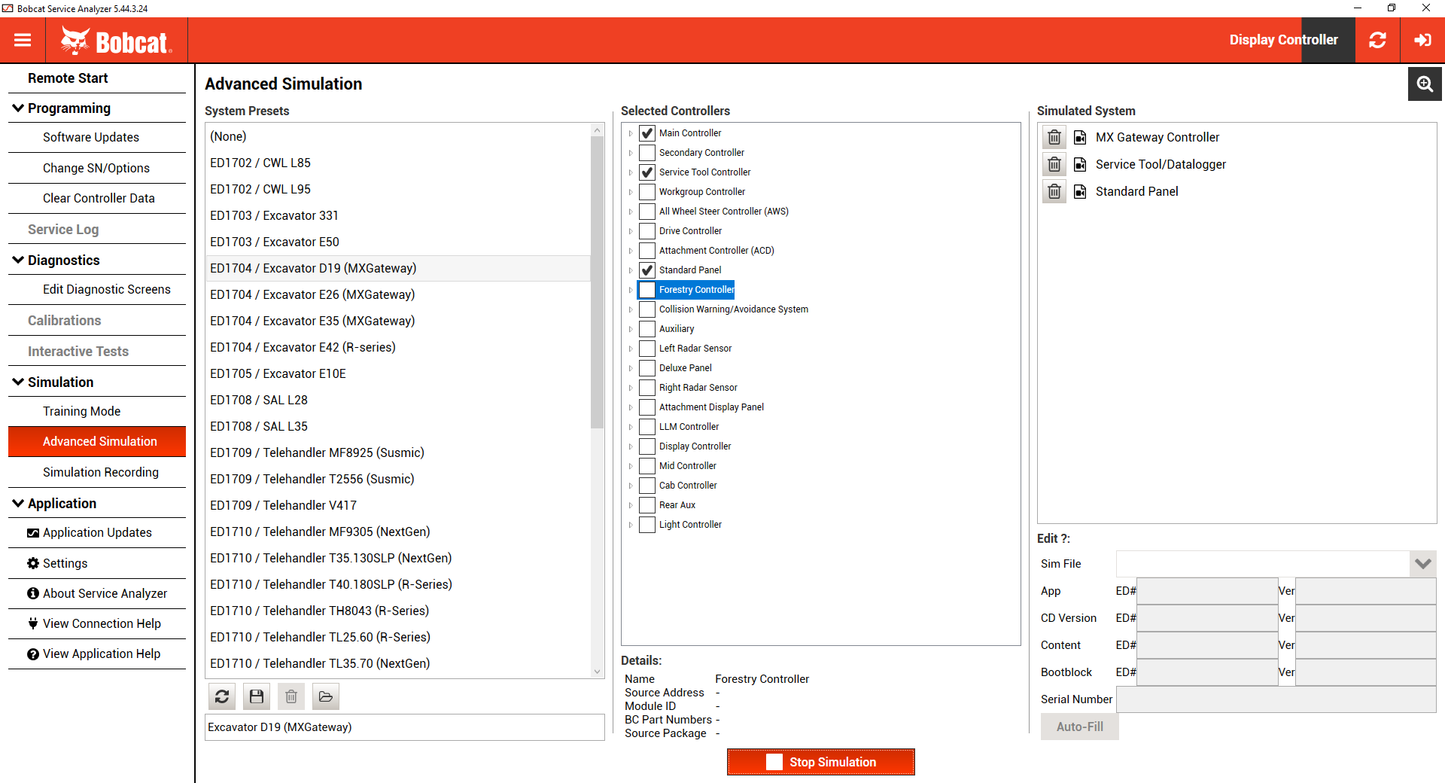
Task: Select preset ED1704 / Excavator E42 (R-series)
Action: pos(398,347)
